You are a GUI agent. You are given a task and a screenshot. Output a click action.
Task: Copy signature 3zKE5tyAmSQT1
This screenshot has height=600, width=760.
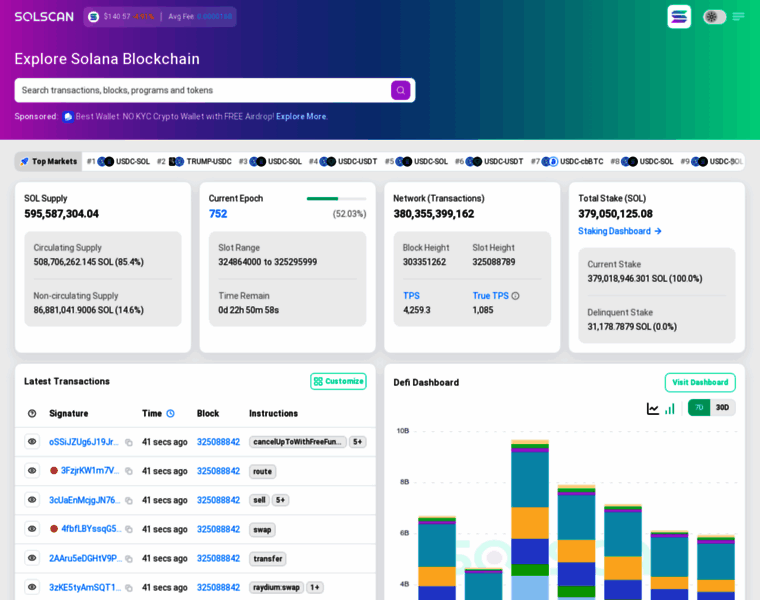pyautogui.click(x=129, y=588)
